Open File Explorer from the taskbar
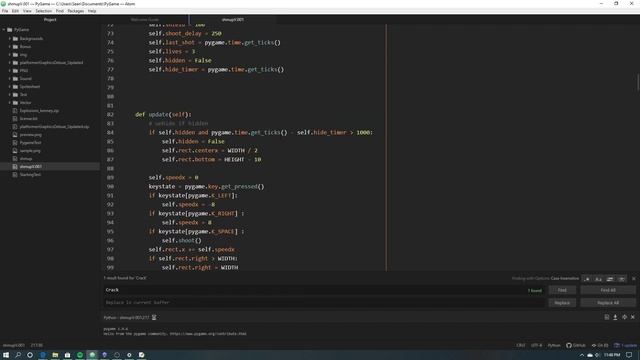640x360 pixels. [x=55, y=355]
